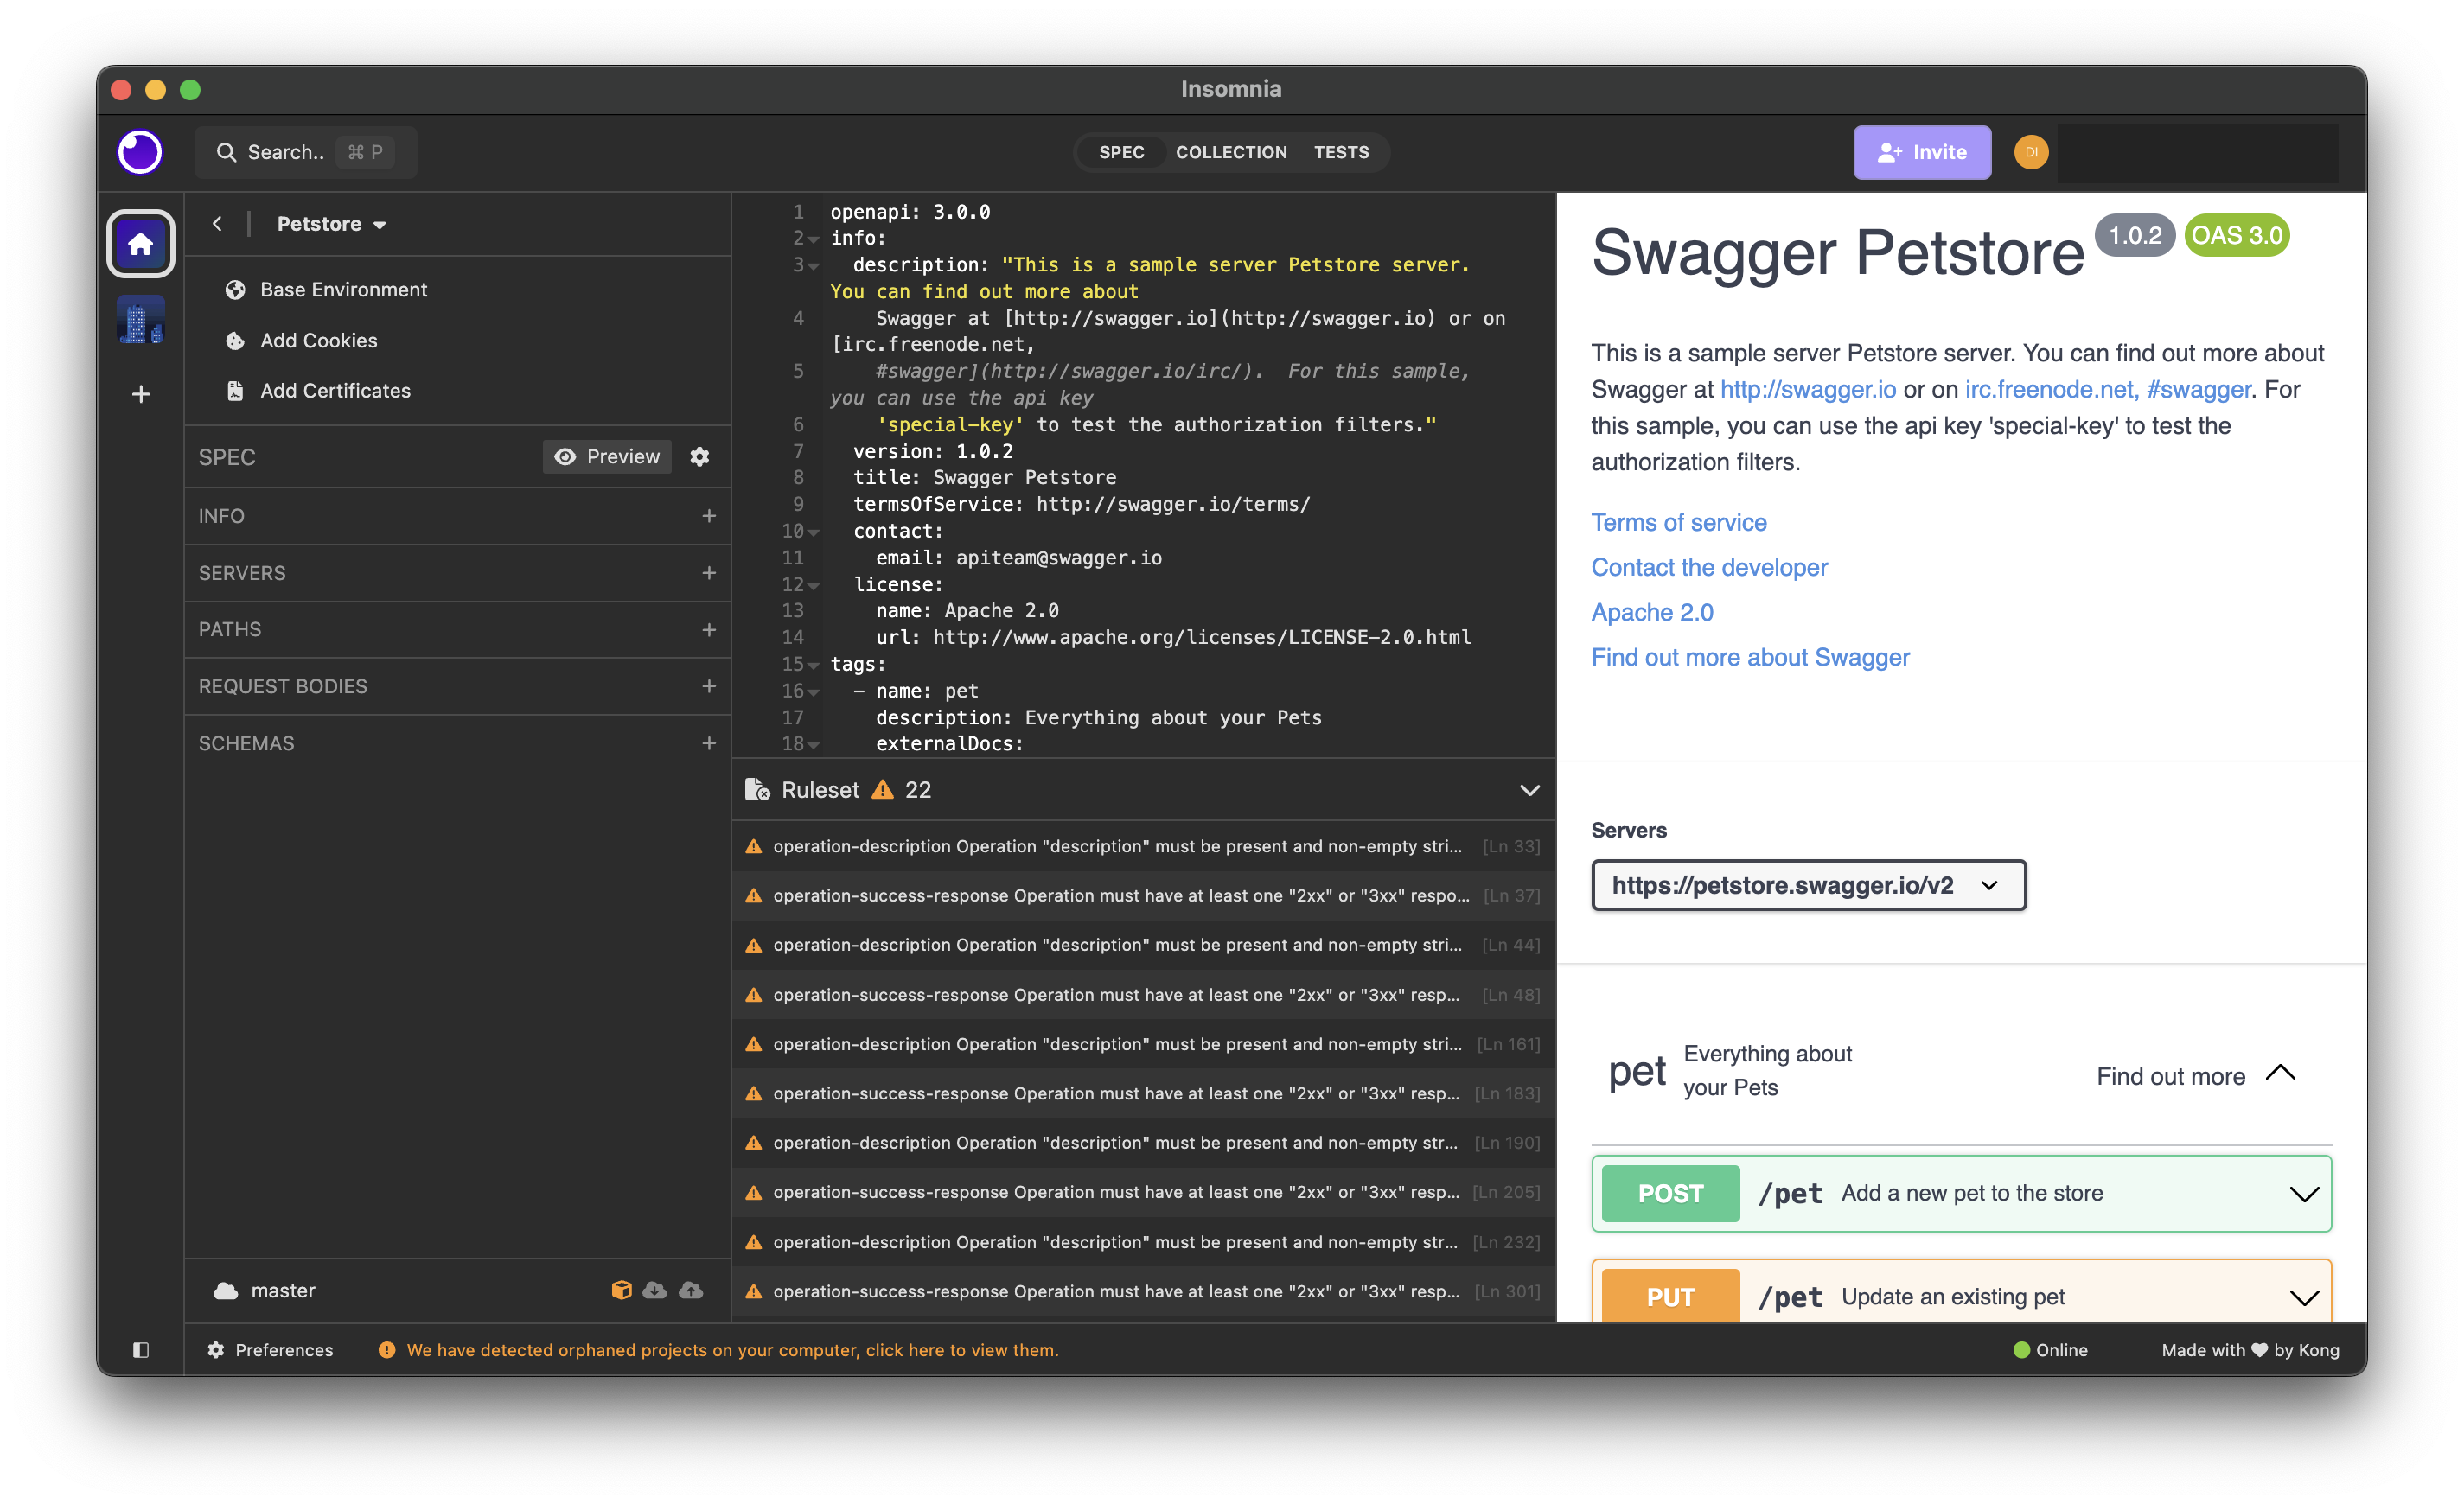Click the plus icon to add organization
Screen dimensions: 2464x1504
tap(141, 394)
